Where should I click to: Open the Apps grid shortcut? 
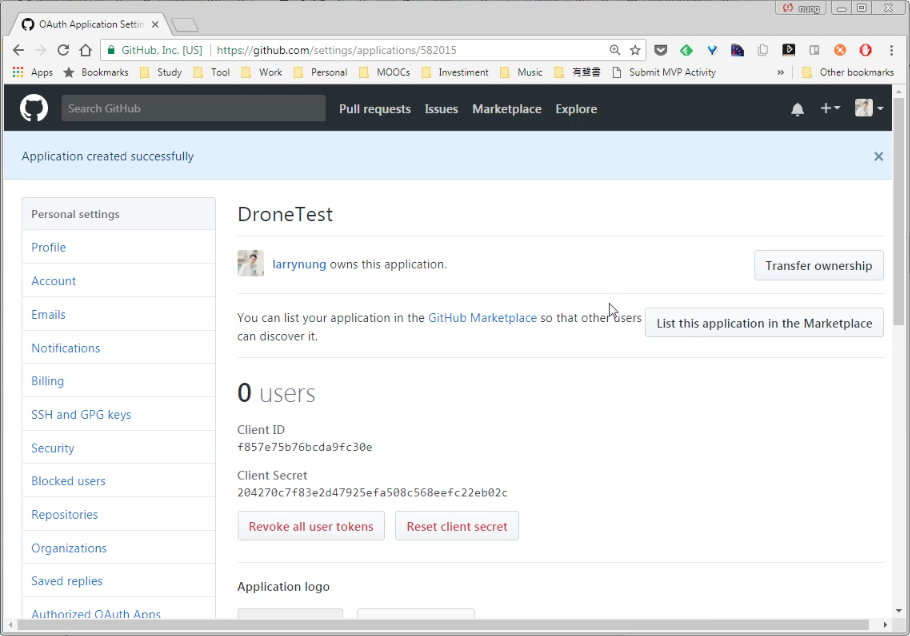(x=32, y=72)
